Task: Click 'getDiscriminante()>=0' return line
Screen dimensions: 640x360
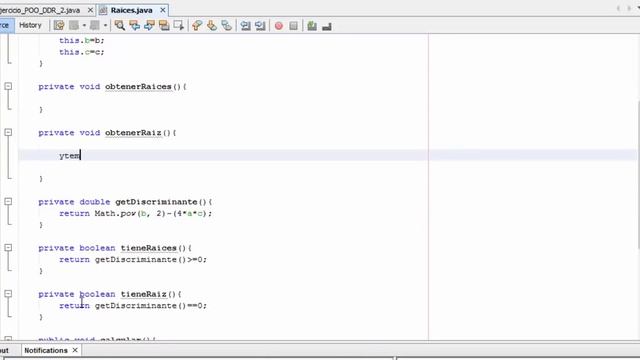Action: click(133, 260)
